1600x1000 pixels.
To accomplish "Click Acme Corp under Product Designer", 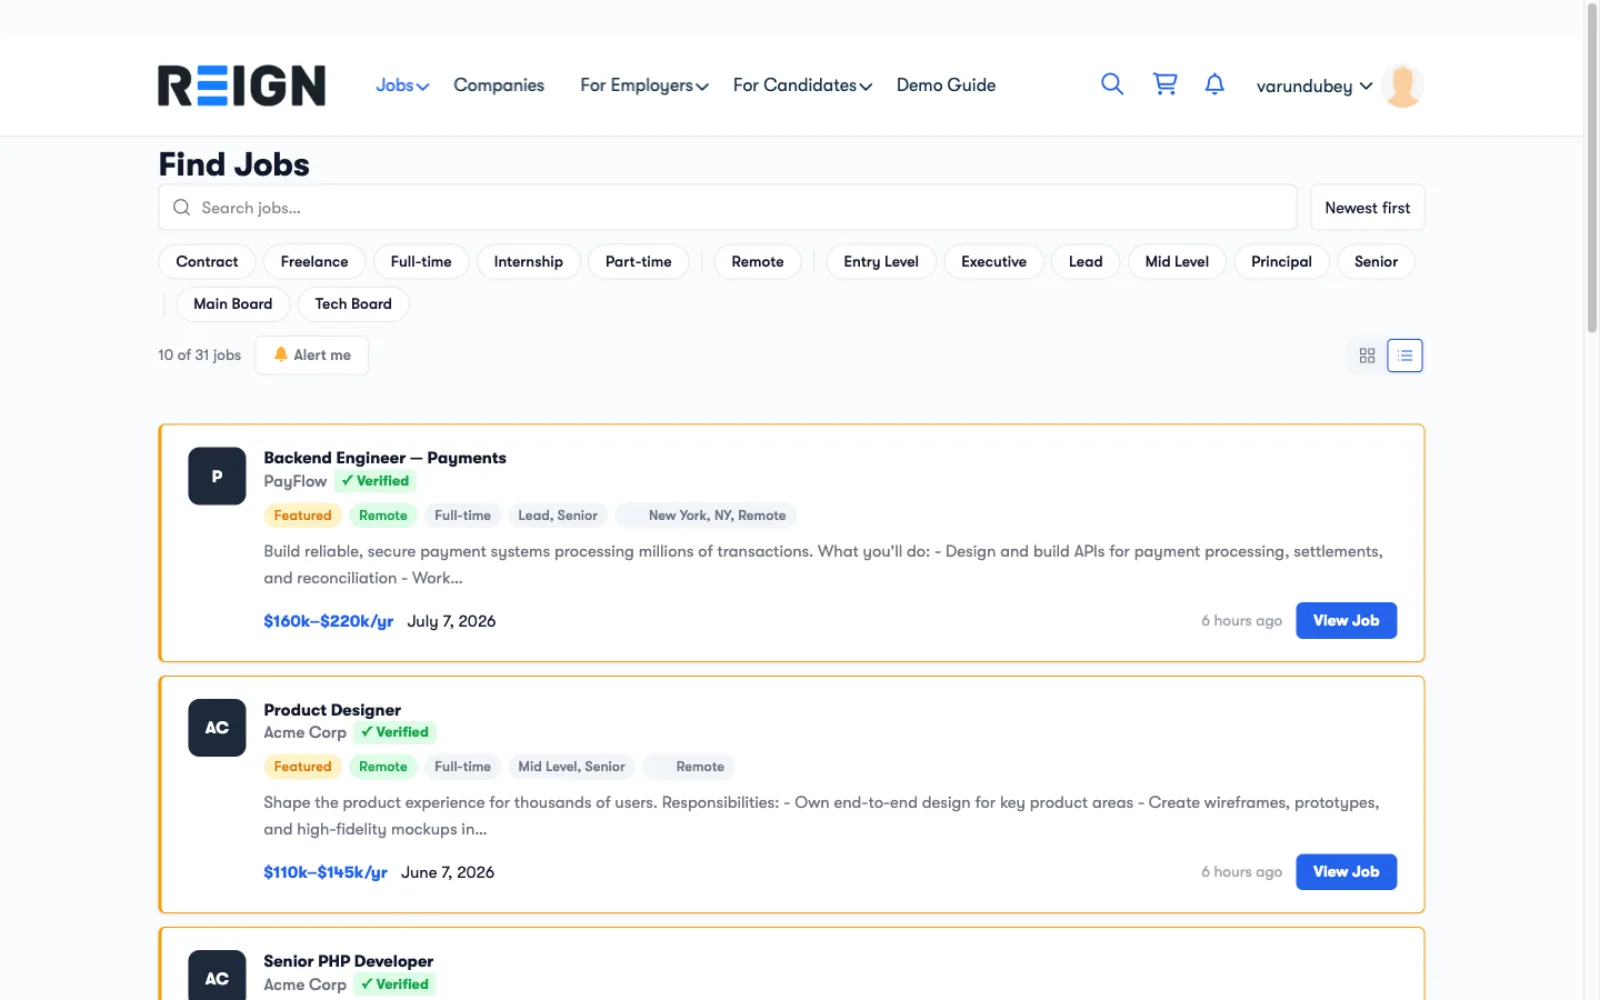I will (305, 733).
